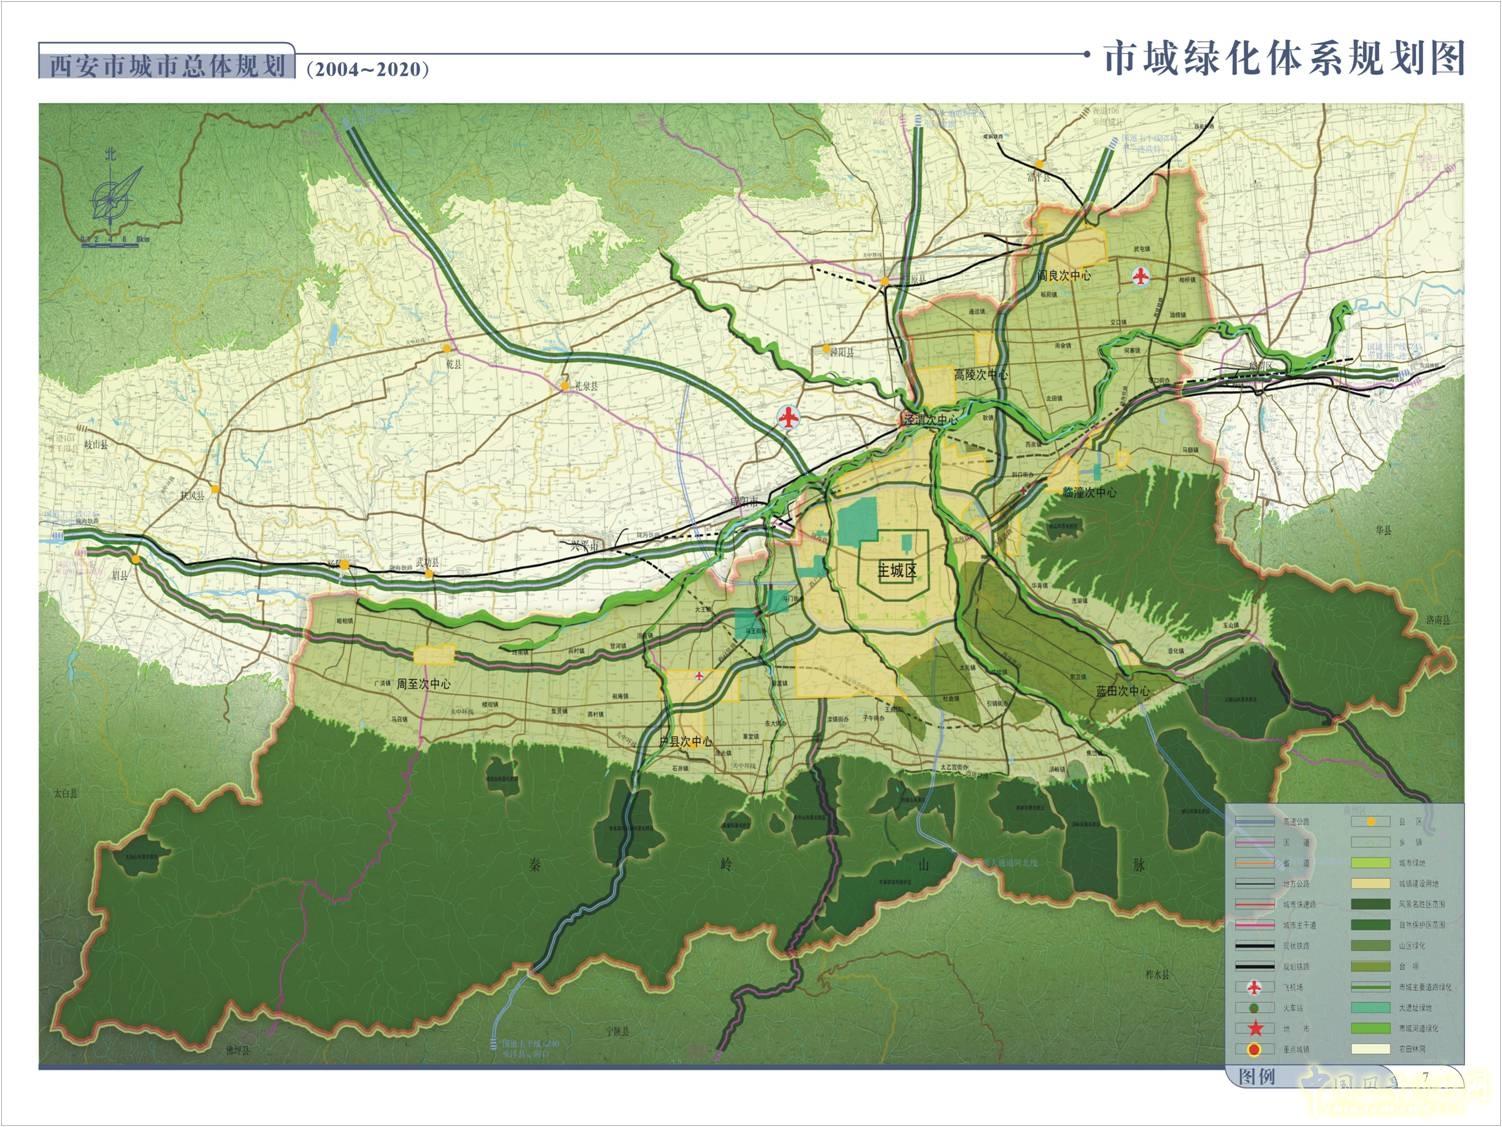This screenshot has width=1502, height=1127.
Task: Select the 周至次中心 label
Action: point(423,685)
